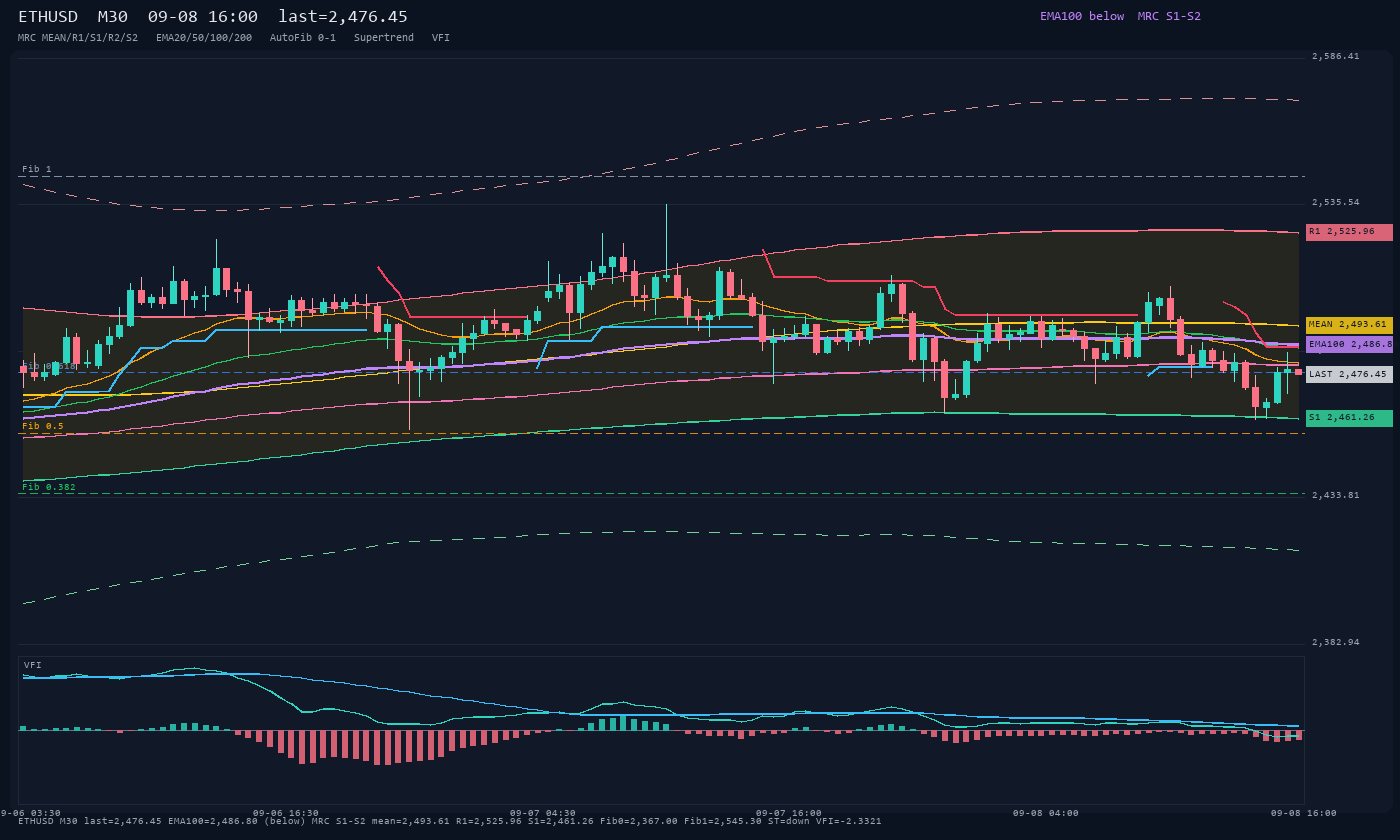Click the R1 2,525.96 price tag

1349,232
